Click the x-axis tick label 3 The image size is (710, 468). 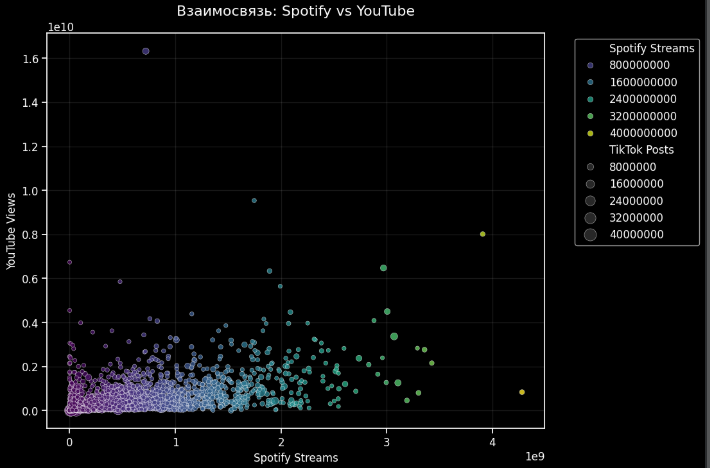click(387, 442)
